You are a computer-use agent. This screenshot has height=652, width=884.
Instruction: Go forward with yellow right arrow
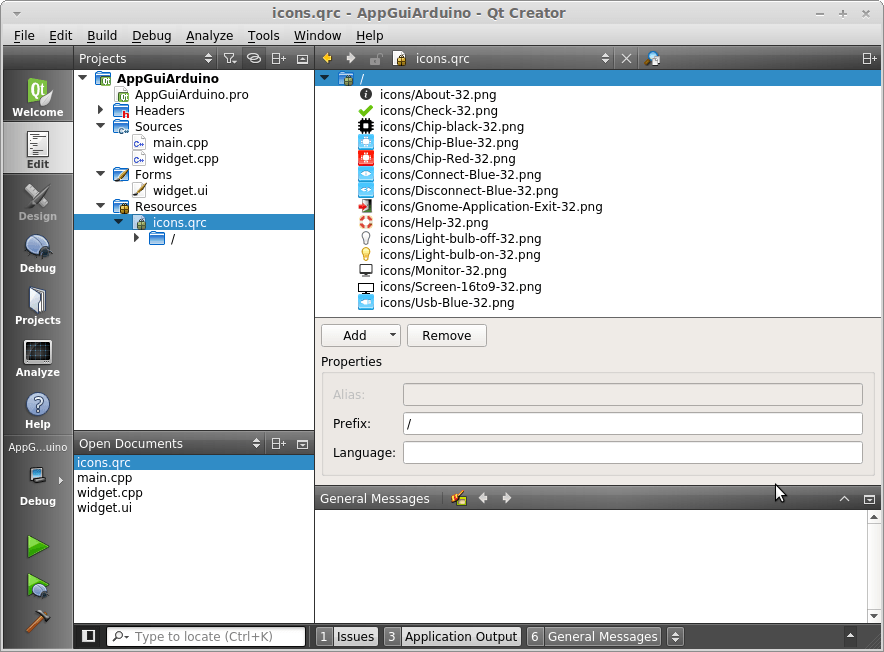351,58
